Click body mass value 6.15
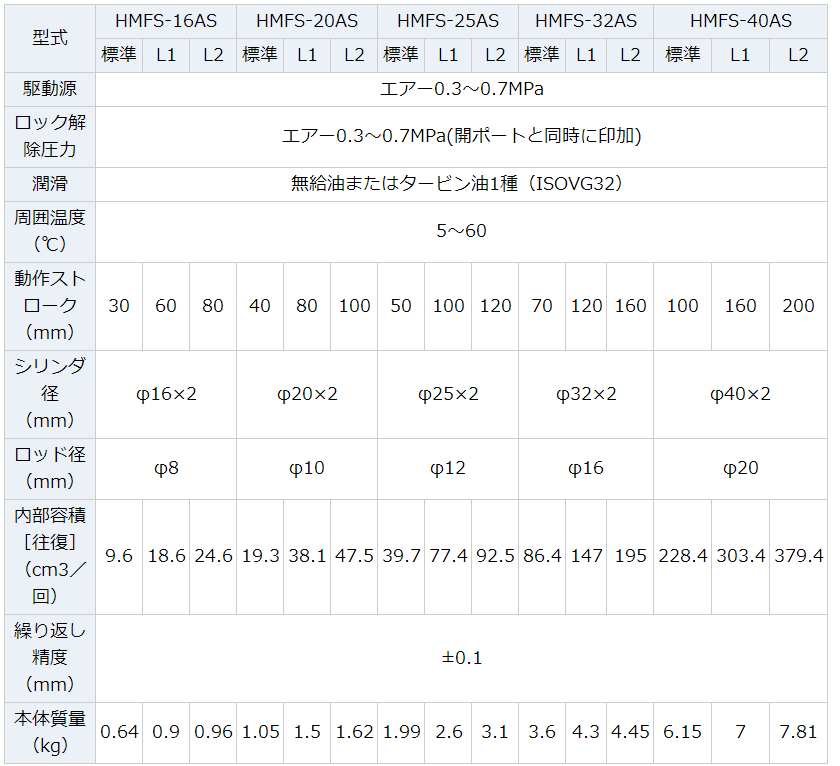840x766 pixels. (682, 733)
